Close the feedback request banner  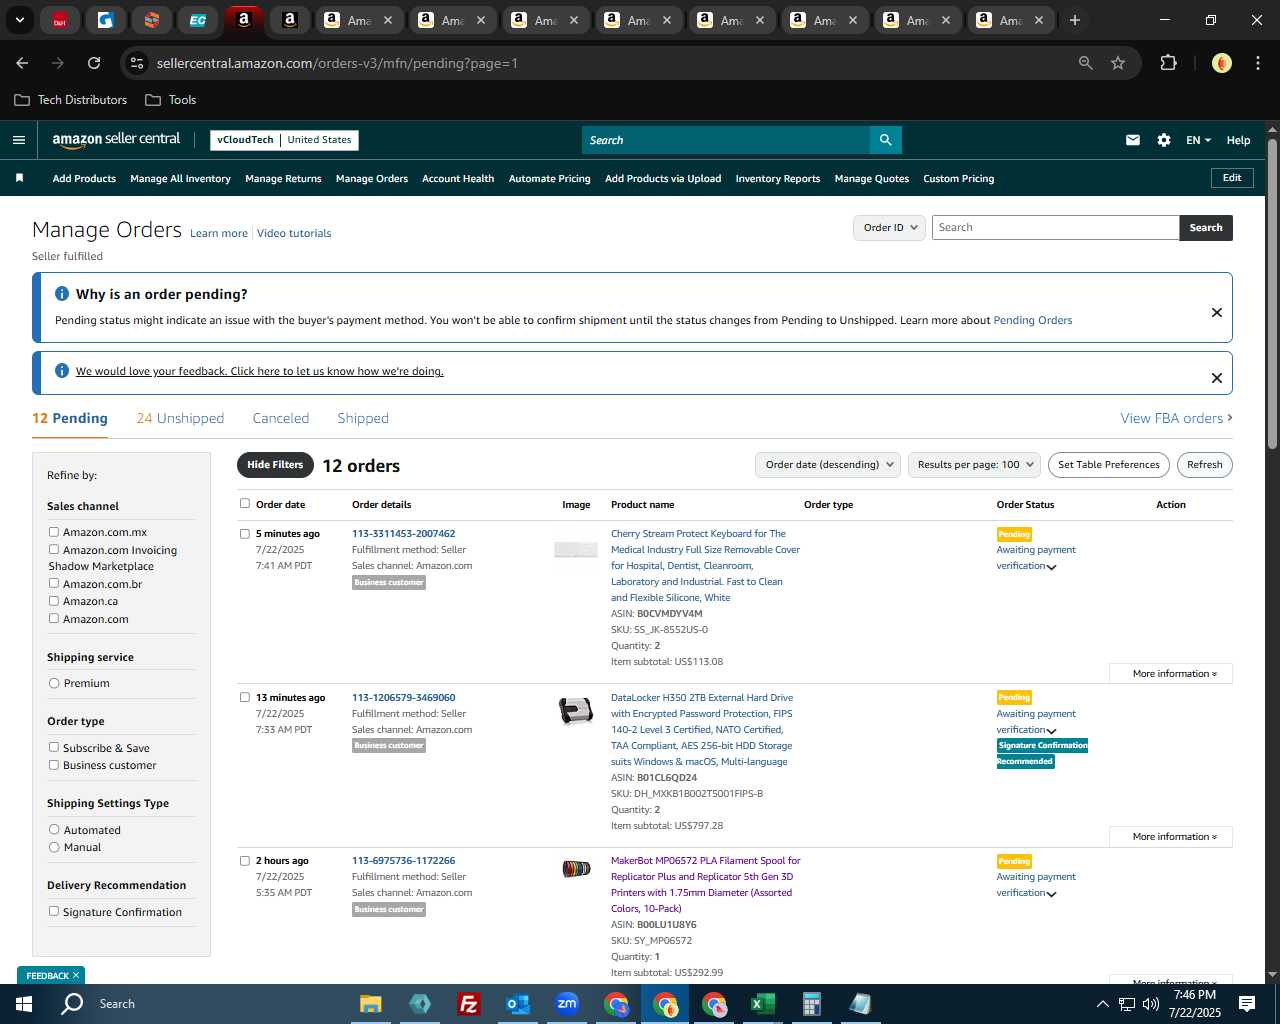1217,378
